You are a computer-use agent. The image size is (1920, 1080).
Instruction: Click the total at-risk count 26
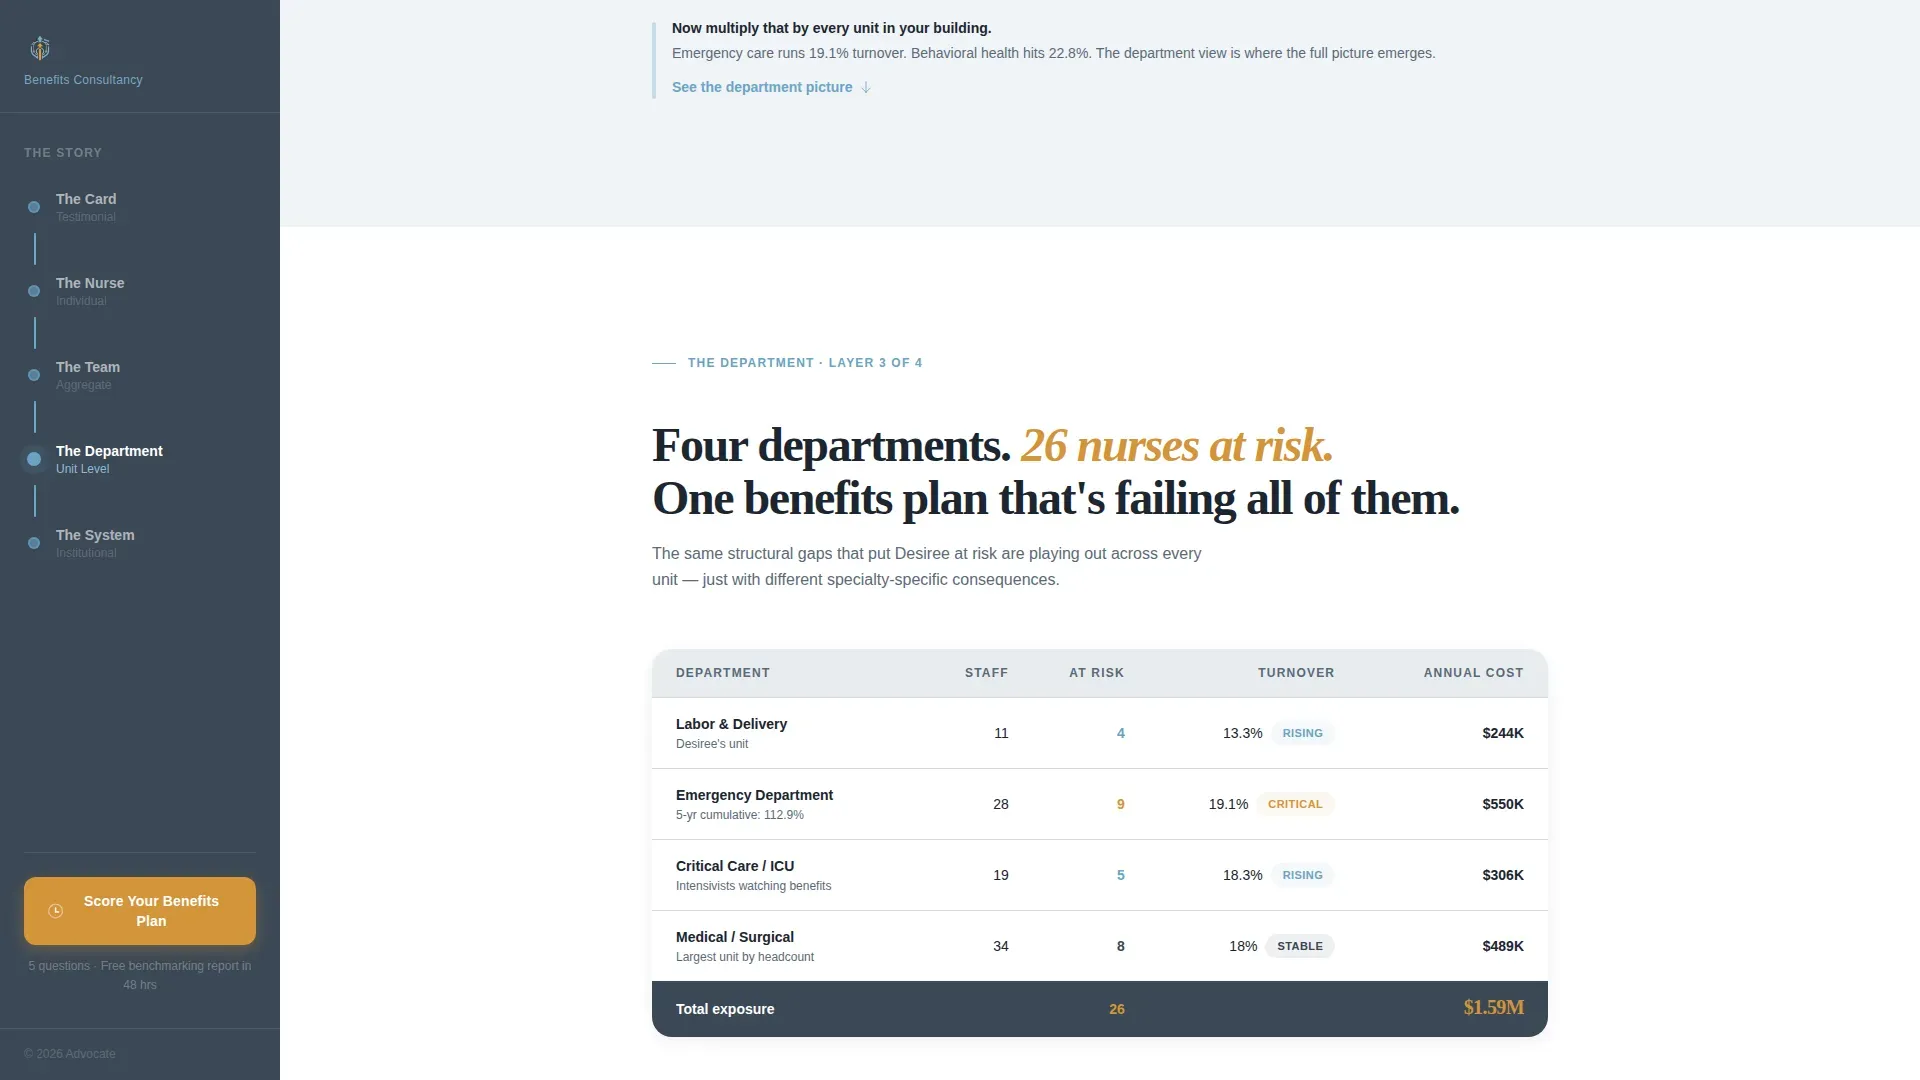pyautogui.click(x=1117, y=1009)
